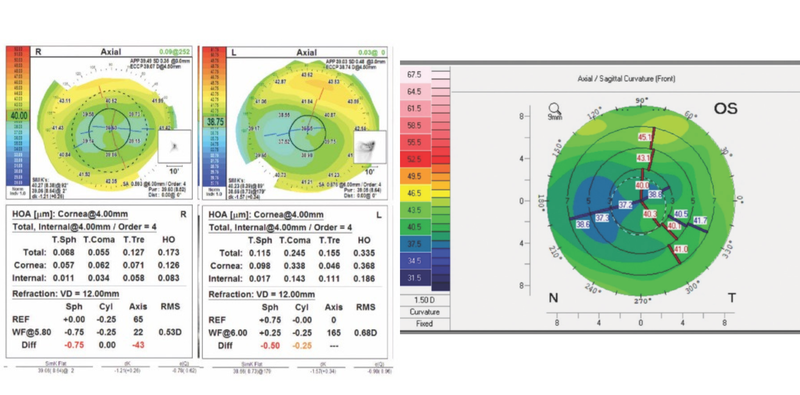Click the right eye RMS value 0.53D
The height and width of the screenshot is (395, 800).
point(169,332)
